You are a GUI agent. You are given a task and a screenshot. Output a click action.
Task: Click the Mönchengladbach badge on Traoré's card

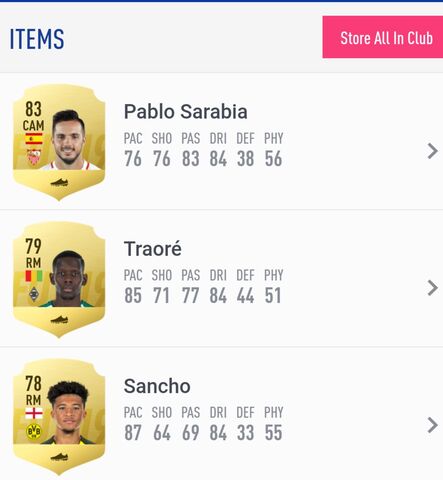click(34, 294)
